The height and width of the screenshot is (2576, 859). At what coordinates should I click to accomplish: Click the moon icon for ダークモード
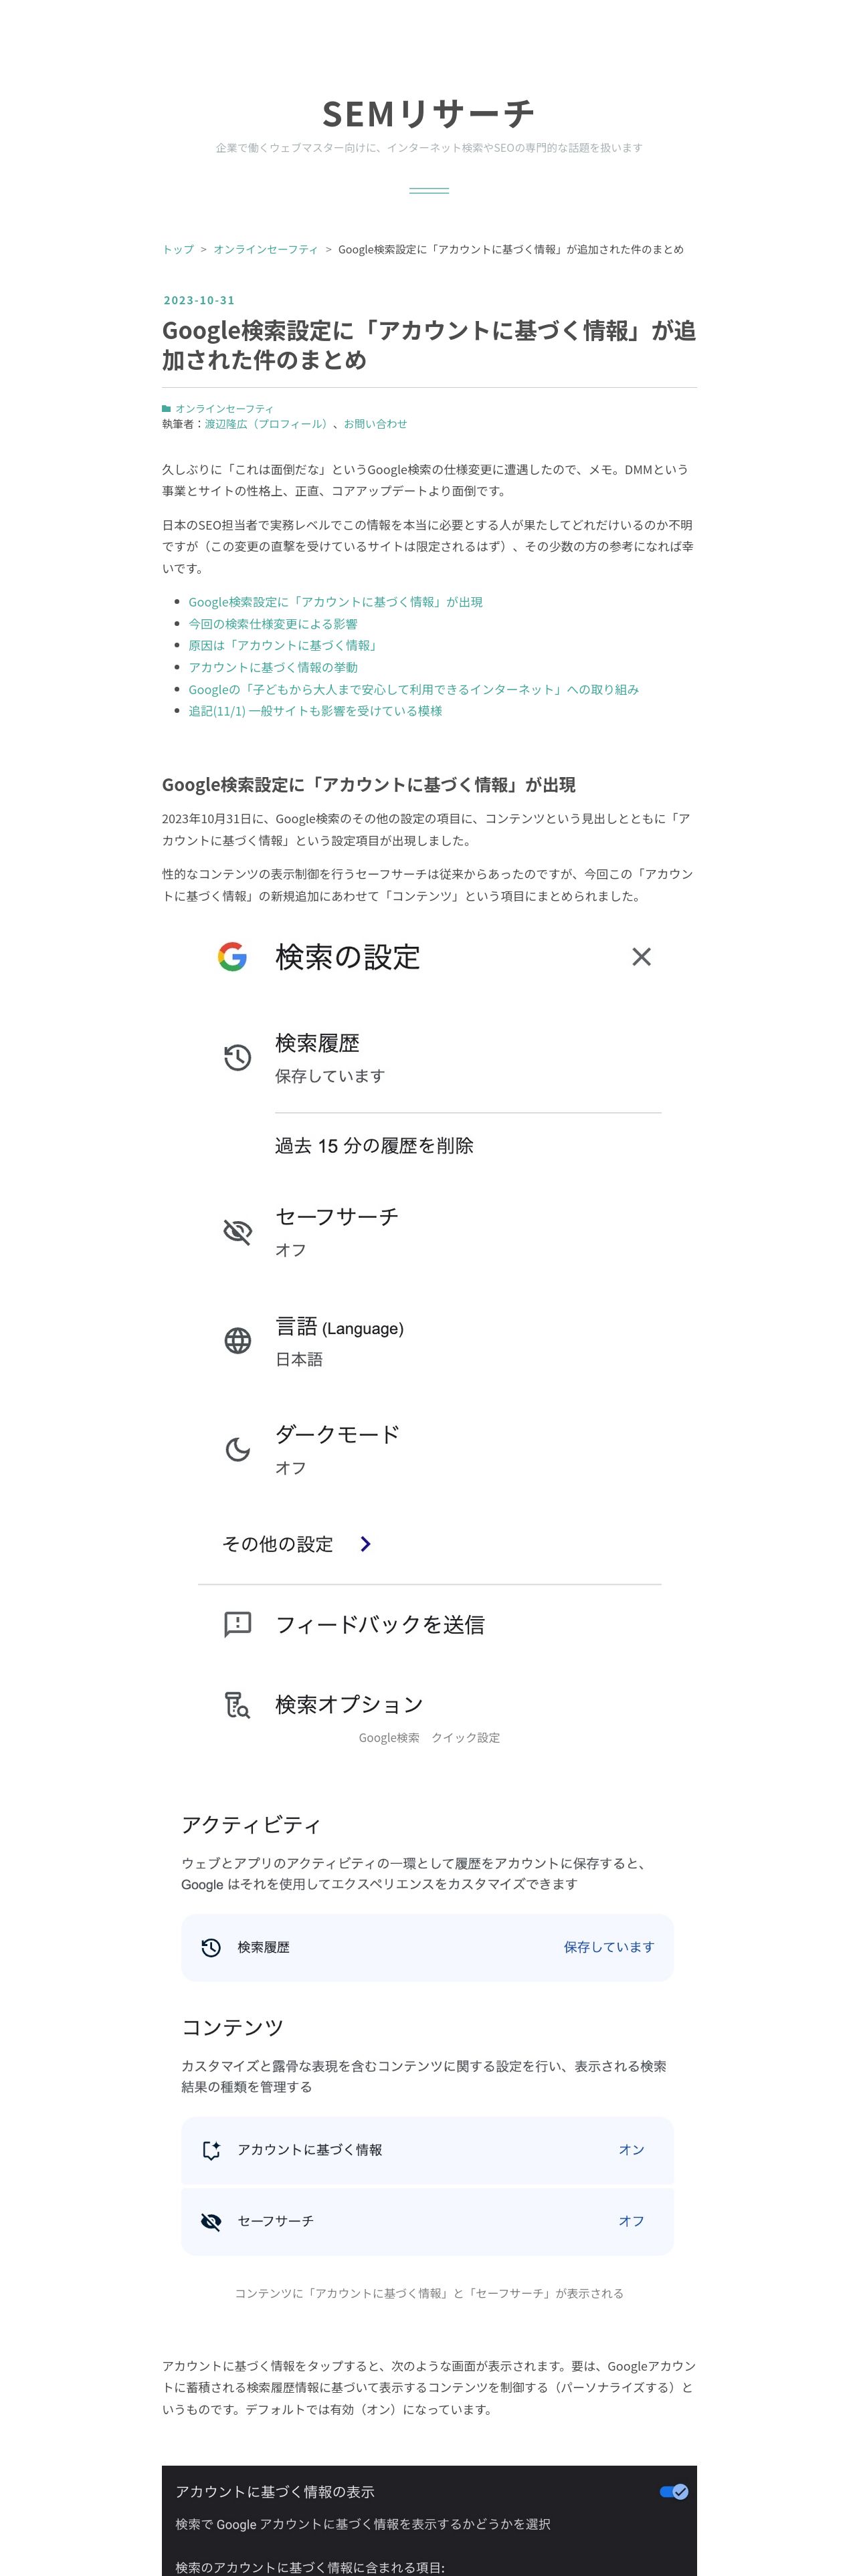[237, 1449]
